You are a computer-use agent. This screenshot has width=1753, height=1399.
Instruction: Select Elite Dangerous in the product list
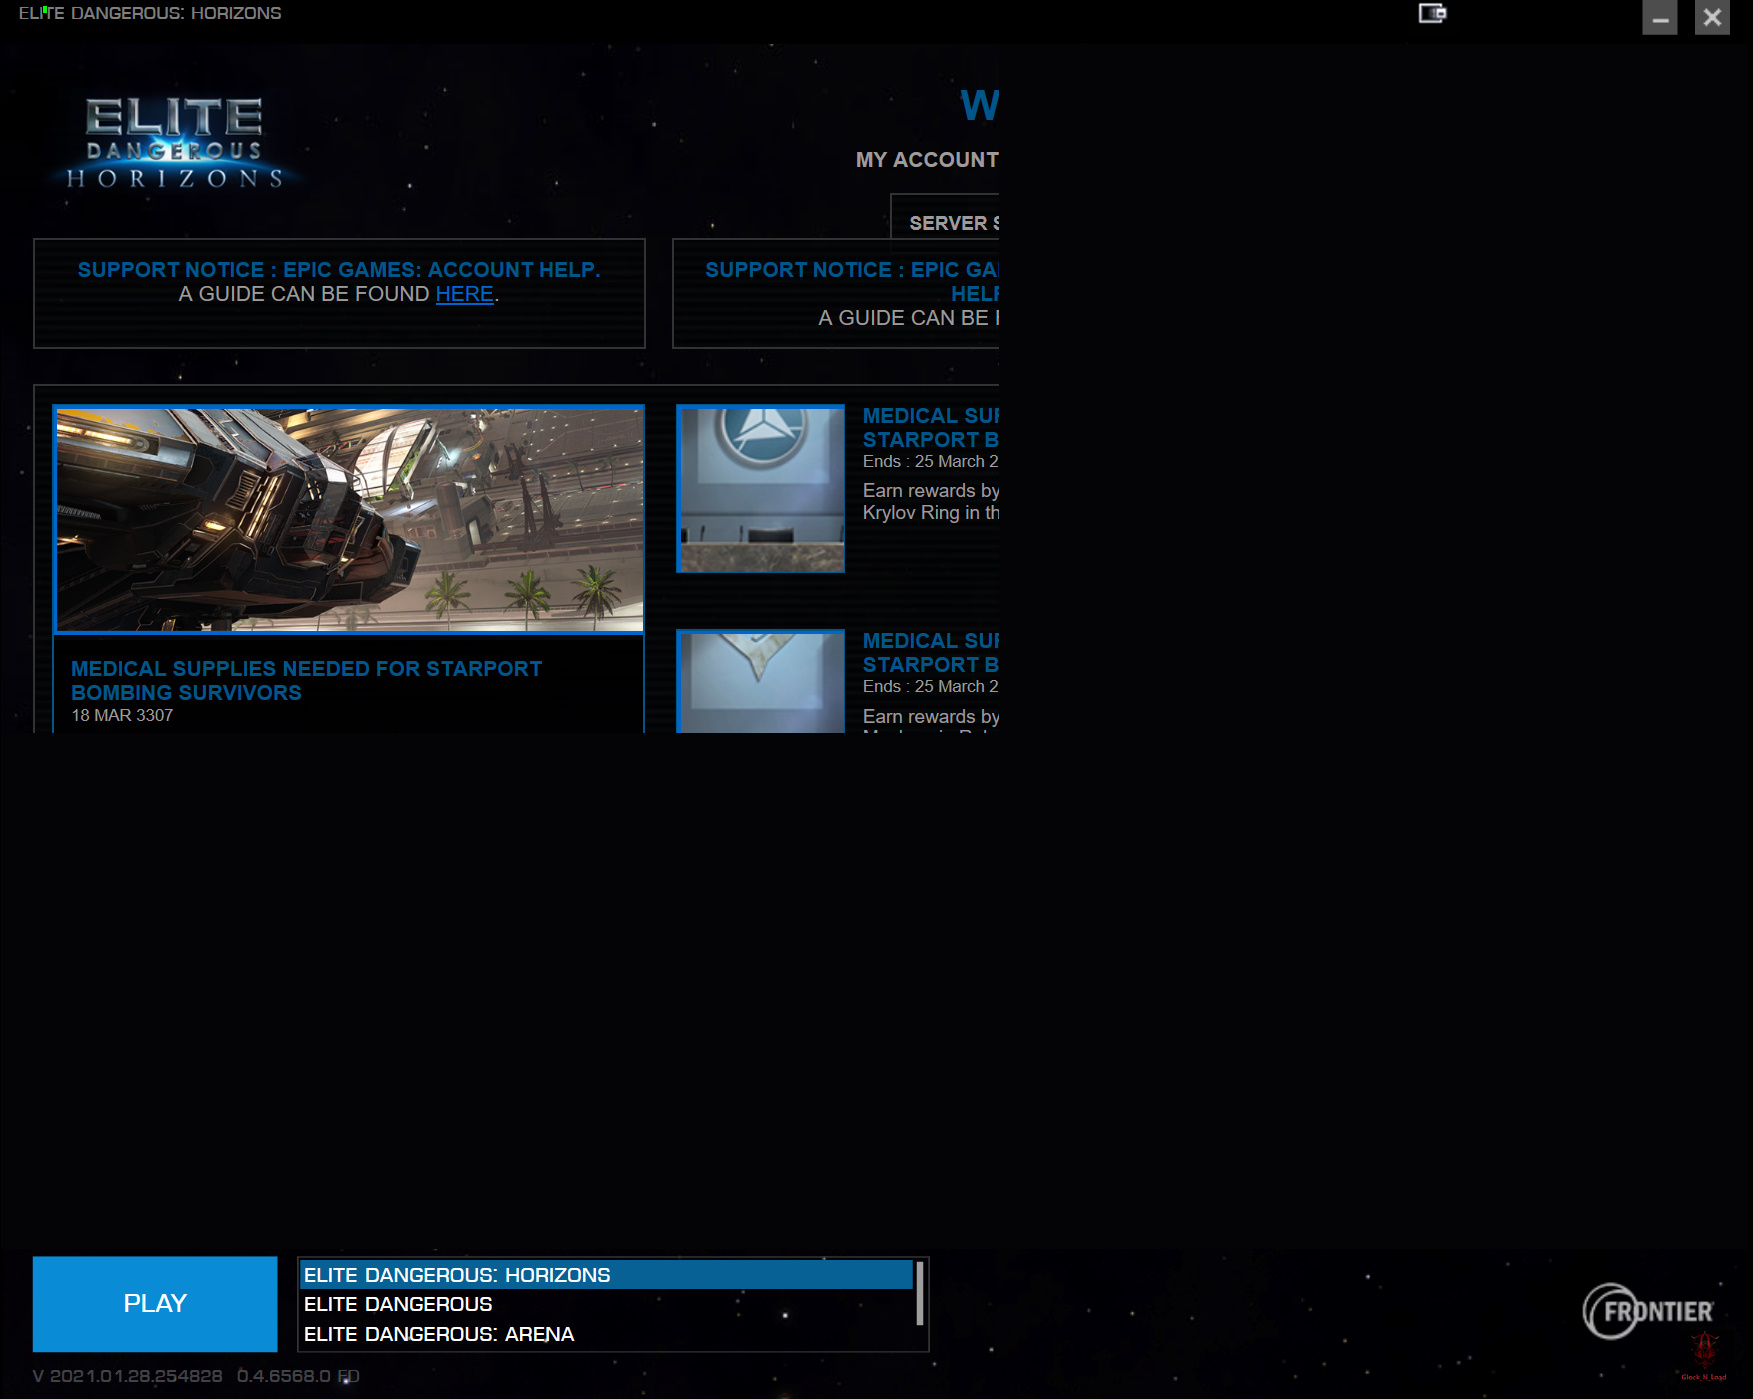coord(606,1304)
